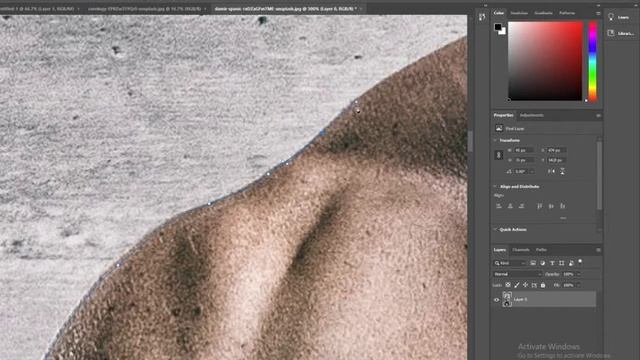Lock layer position
The width and height of the screenshot is (640, 360).
(525, 285)
